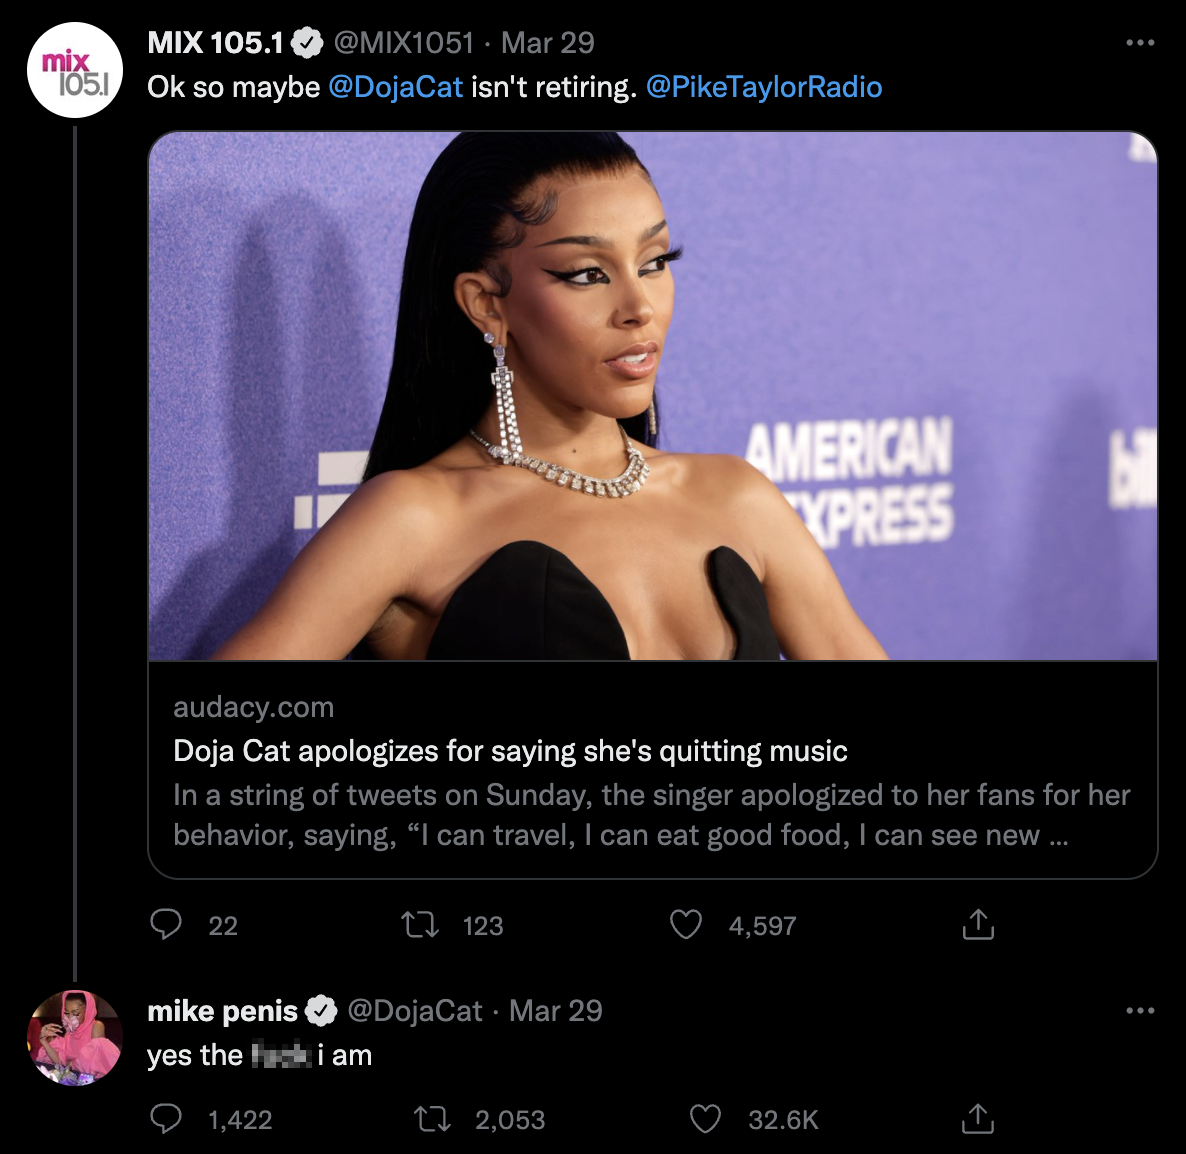Share the @DojaCat reply tweet
The width and height of the screenshot is (1186, 1154).
[x=978, y=1119]
